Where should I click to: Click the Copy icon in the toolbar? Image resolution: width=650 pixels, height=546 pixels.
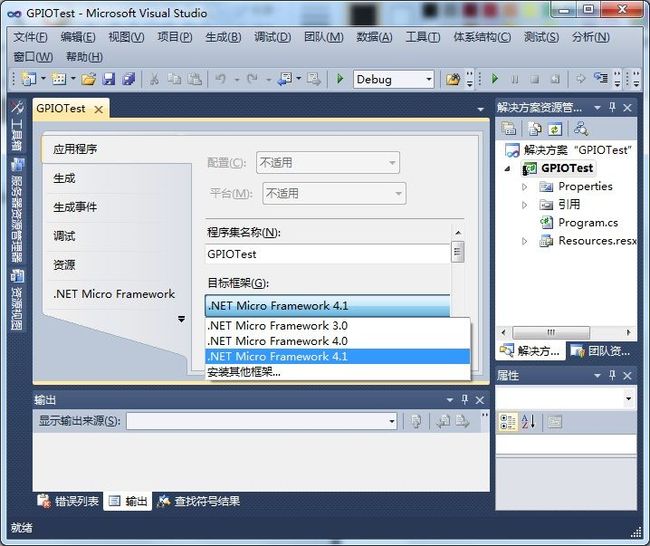pos(175,79)
